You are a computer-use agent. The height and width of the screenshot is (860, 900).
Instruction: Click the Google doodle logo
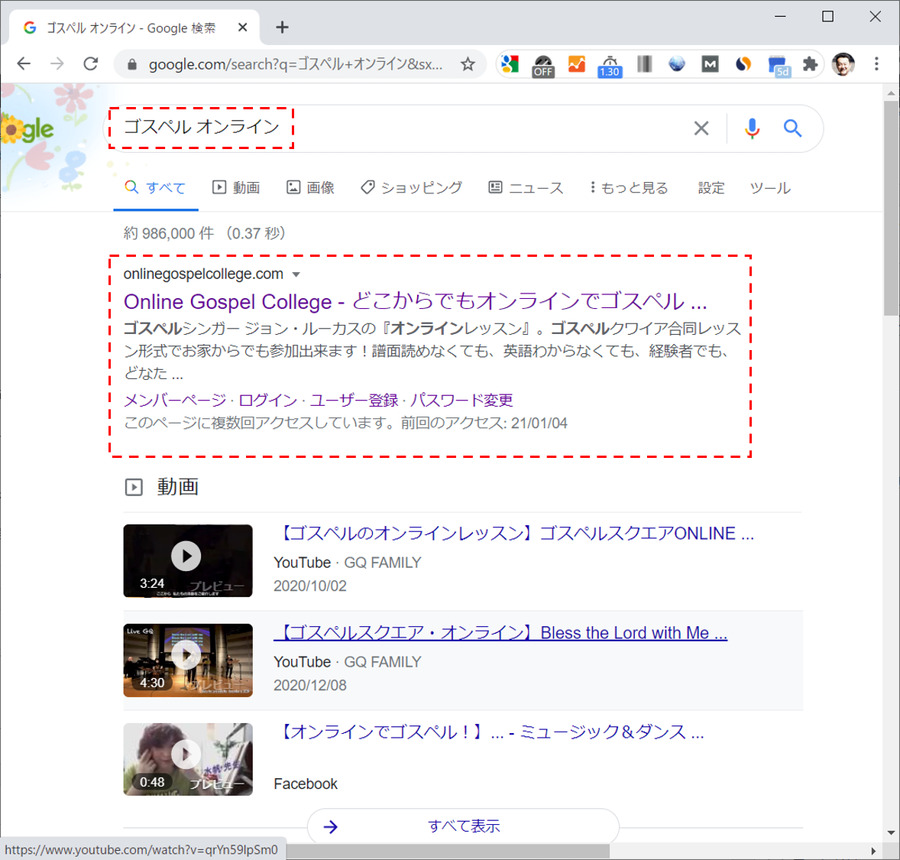coord(28,129)
